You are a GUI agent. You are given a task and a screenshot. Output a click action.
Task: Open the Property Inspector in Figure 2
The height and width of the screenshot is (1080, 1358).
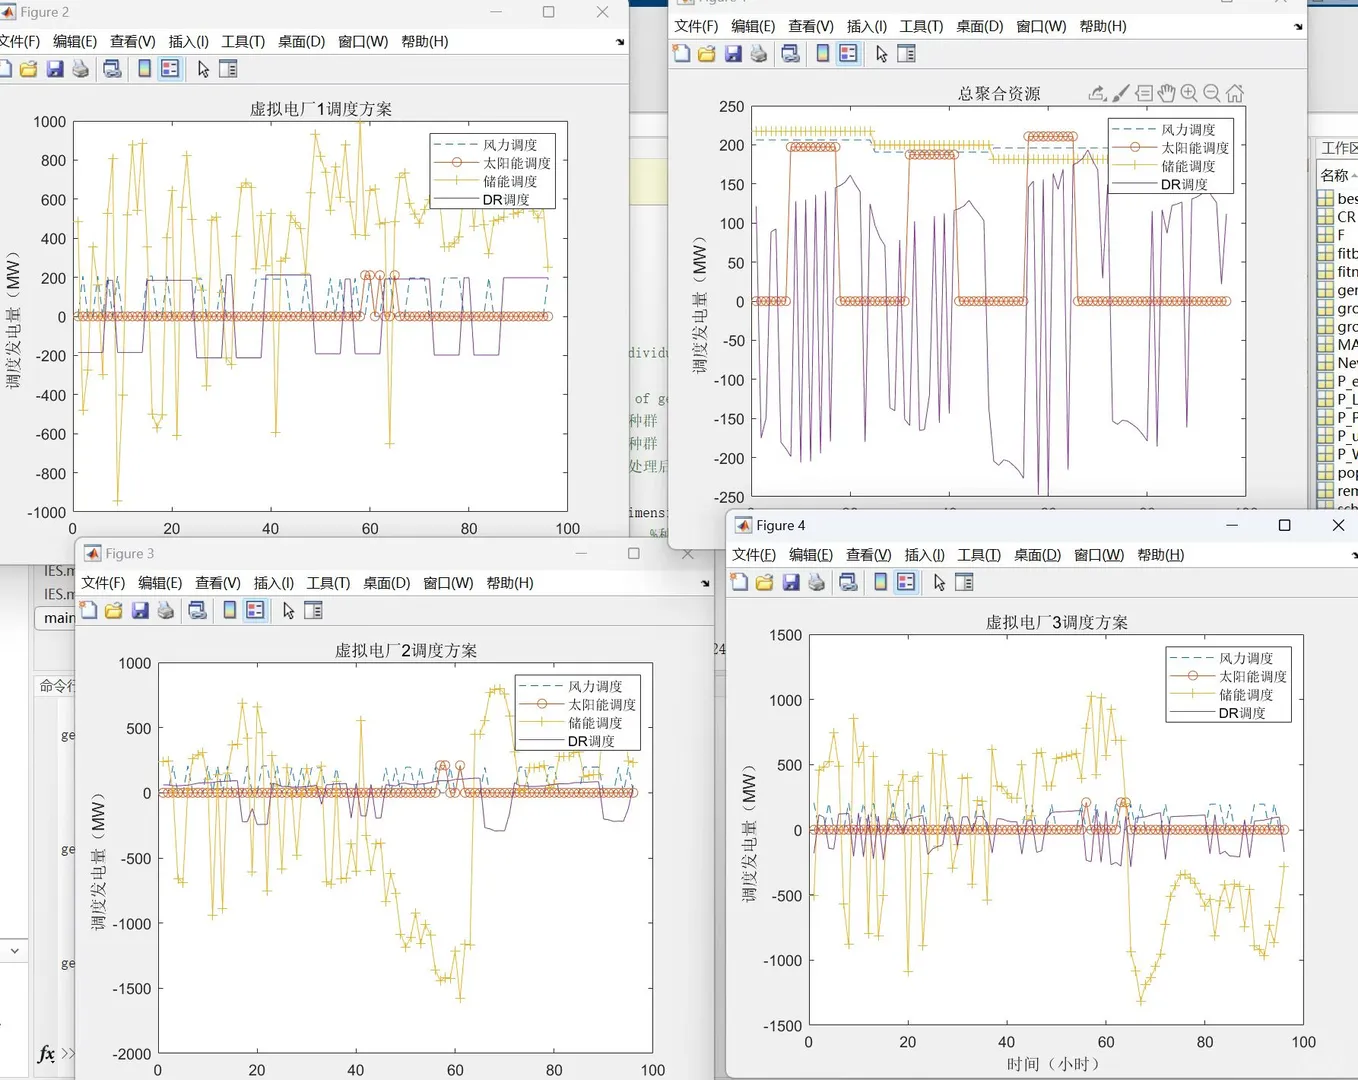click(x=228, y=69)
